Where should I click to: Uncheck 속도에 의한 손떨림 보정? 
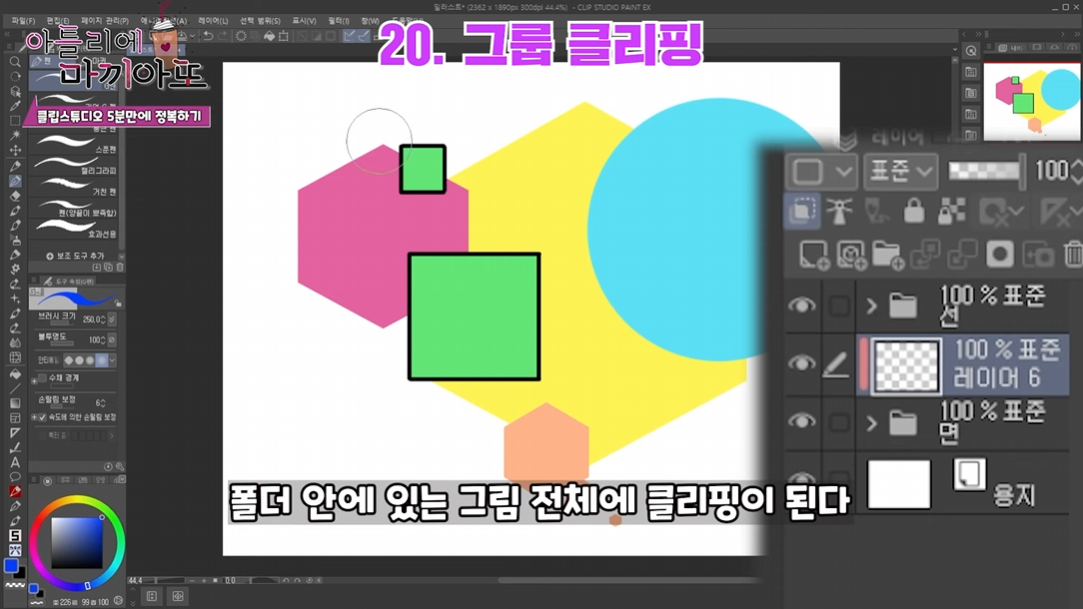[42, 418]
